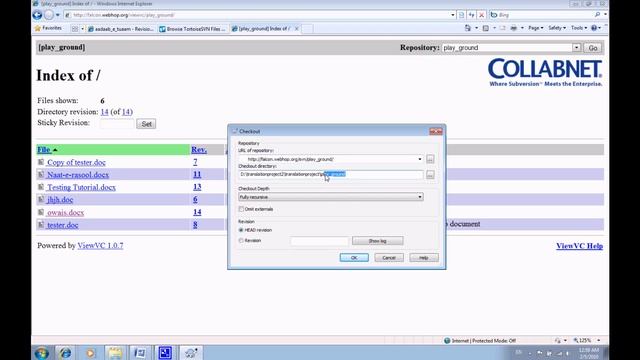Image resolution: width=640 pixels, height=360 pixels.
Task: Open Favorites star button
Action: (x=48, y=28)
